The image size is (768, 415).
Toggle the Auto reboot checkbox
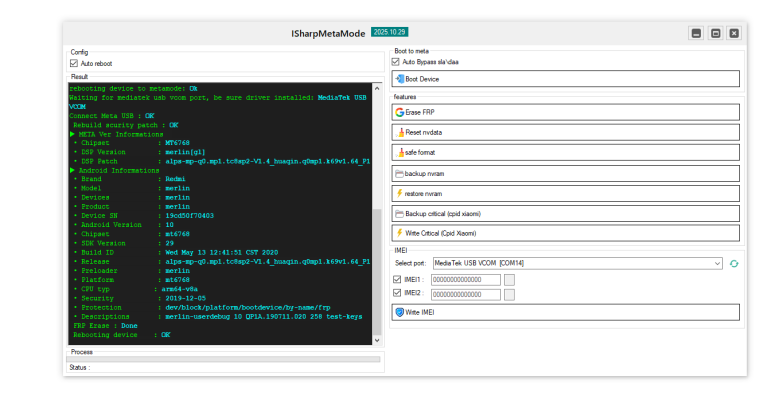(x=74, y=63)
